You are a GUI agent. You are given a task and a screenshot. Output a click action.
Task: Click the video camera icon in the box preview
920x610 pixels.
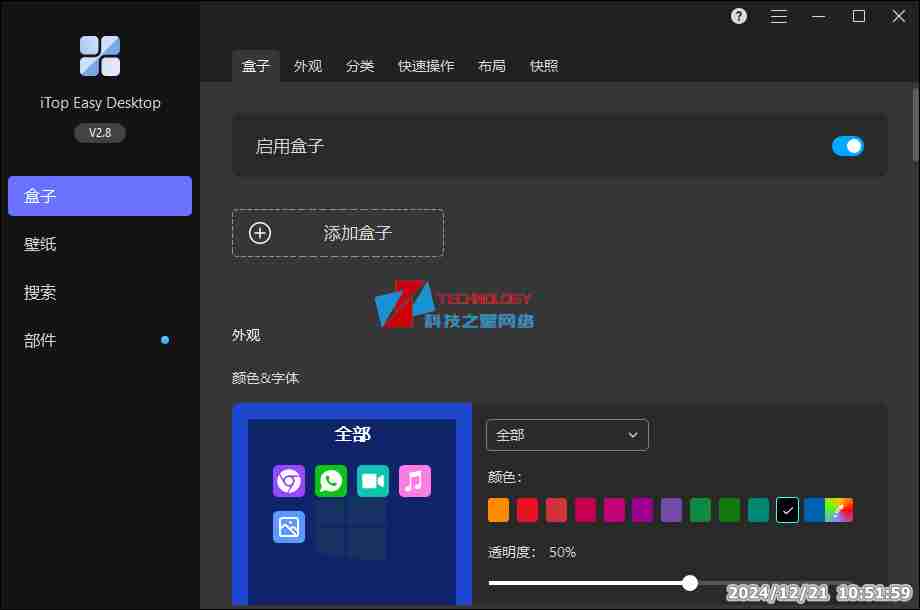372,480
